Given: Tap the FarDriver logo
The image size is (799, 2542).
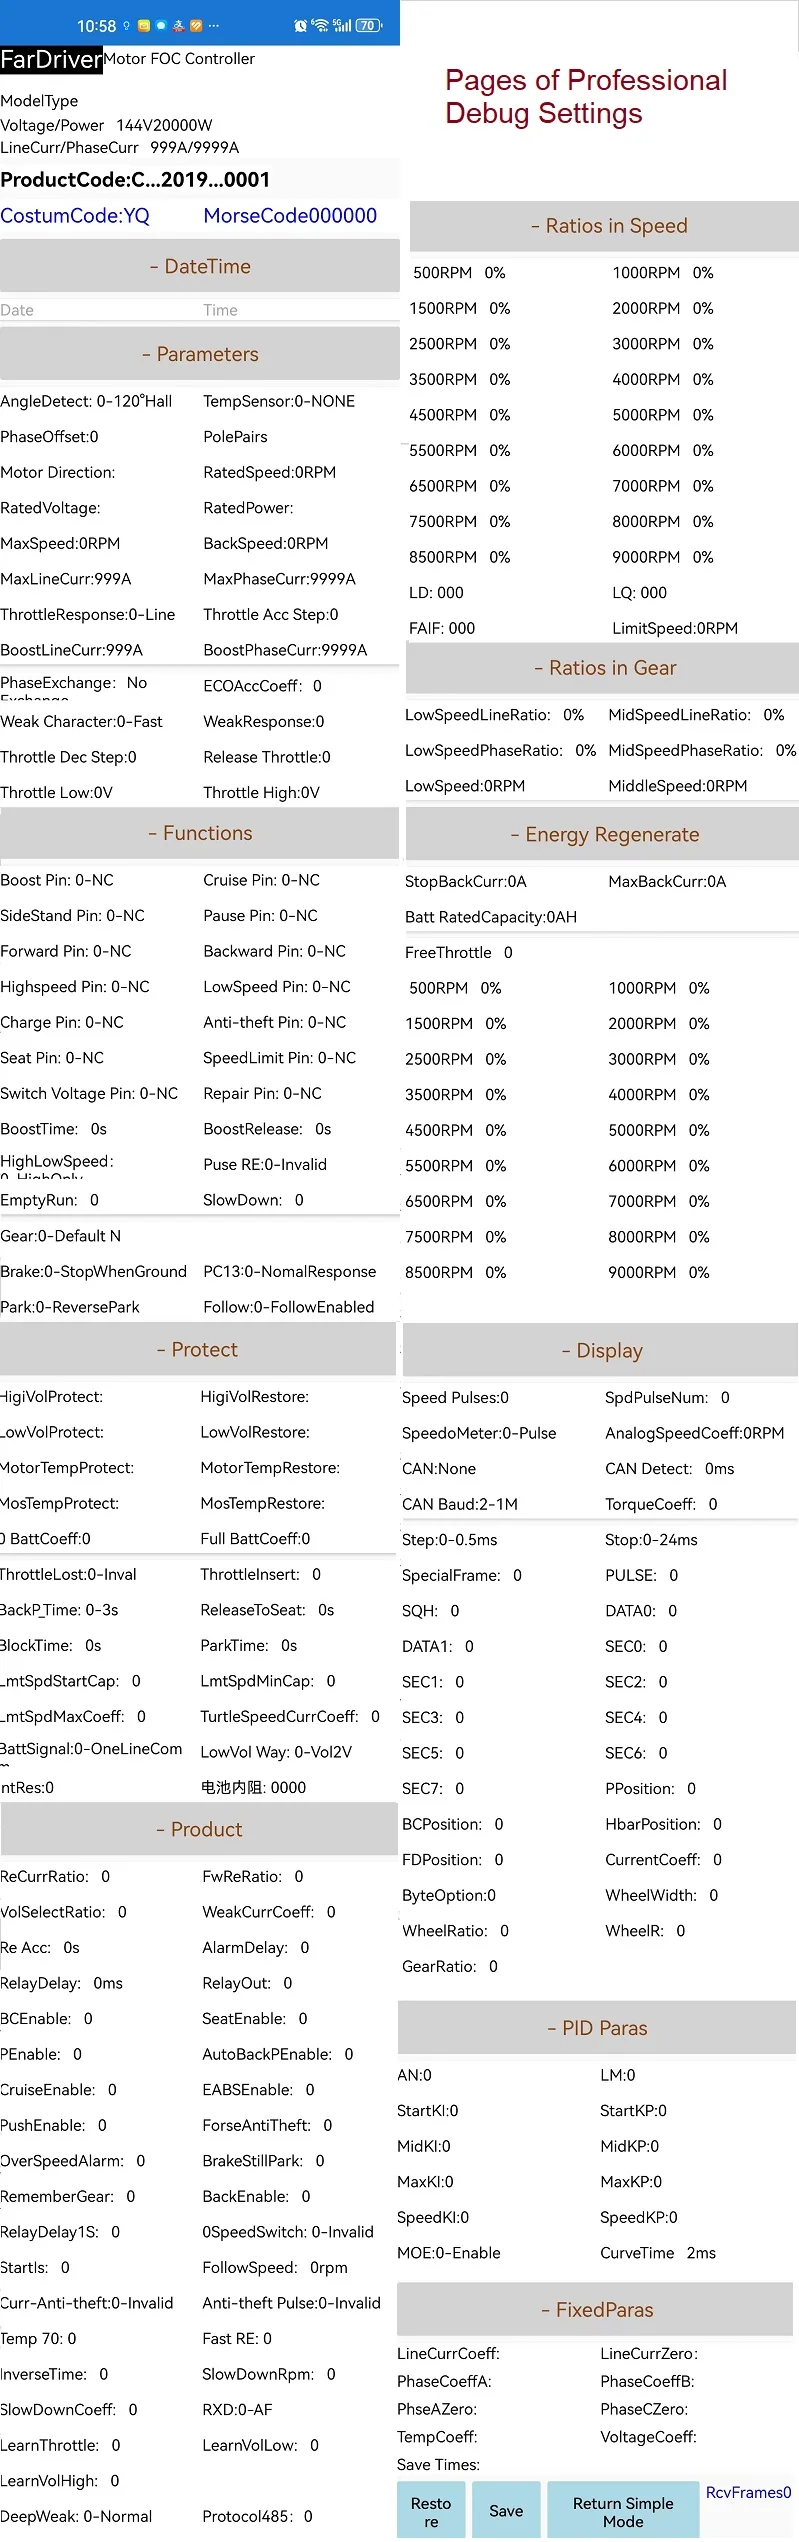Looking at the screenshot, I should click(51, 60).
